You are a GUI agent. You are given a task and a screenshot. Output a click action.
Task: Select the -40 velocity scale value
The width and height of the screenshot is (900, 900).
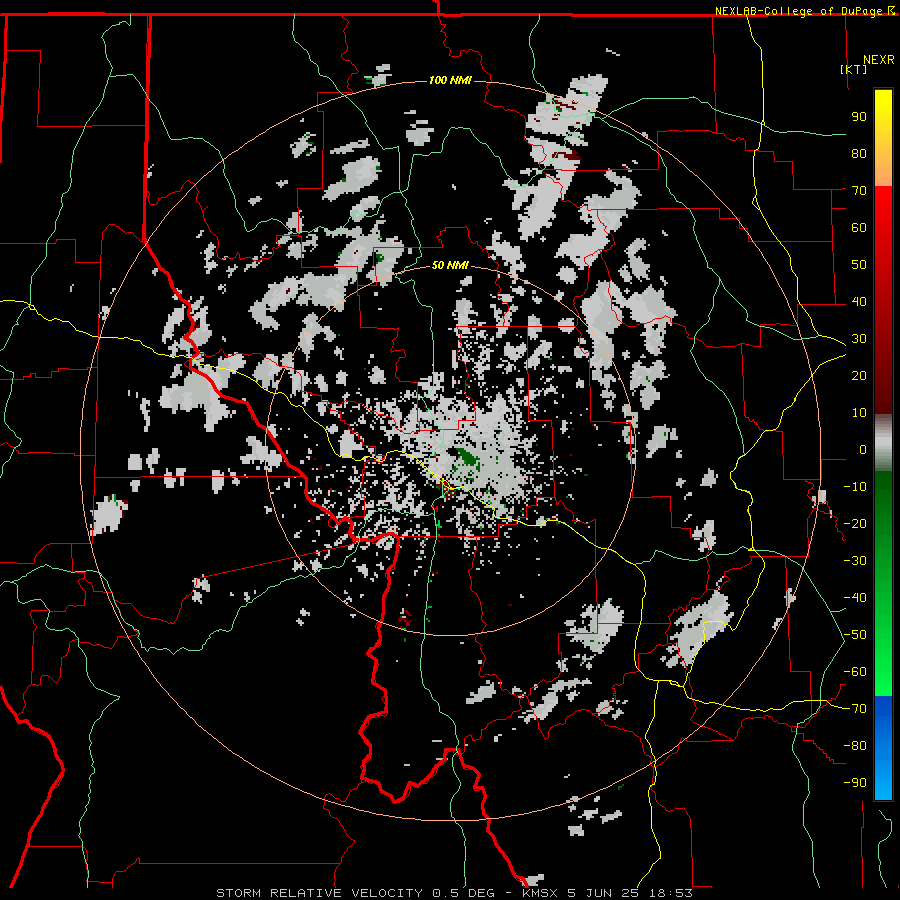(855, 598)
